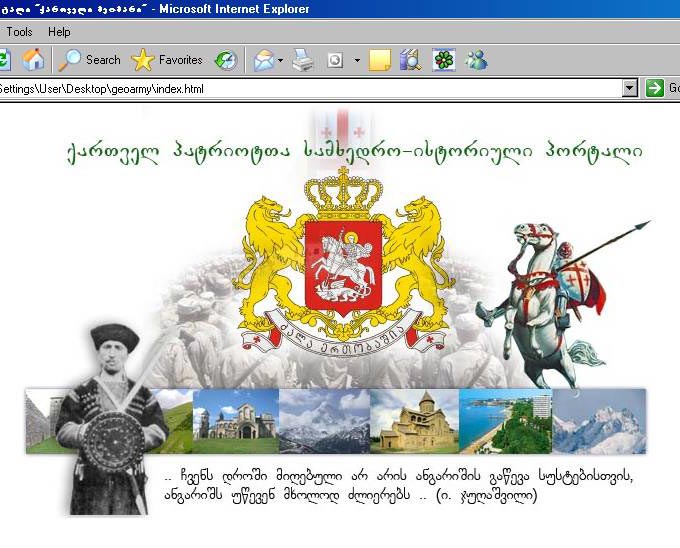Open the yellow note Discuss icon
Image resolution: width=680 pixels, height=548 pixels.
(379, 60)
